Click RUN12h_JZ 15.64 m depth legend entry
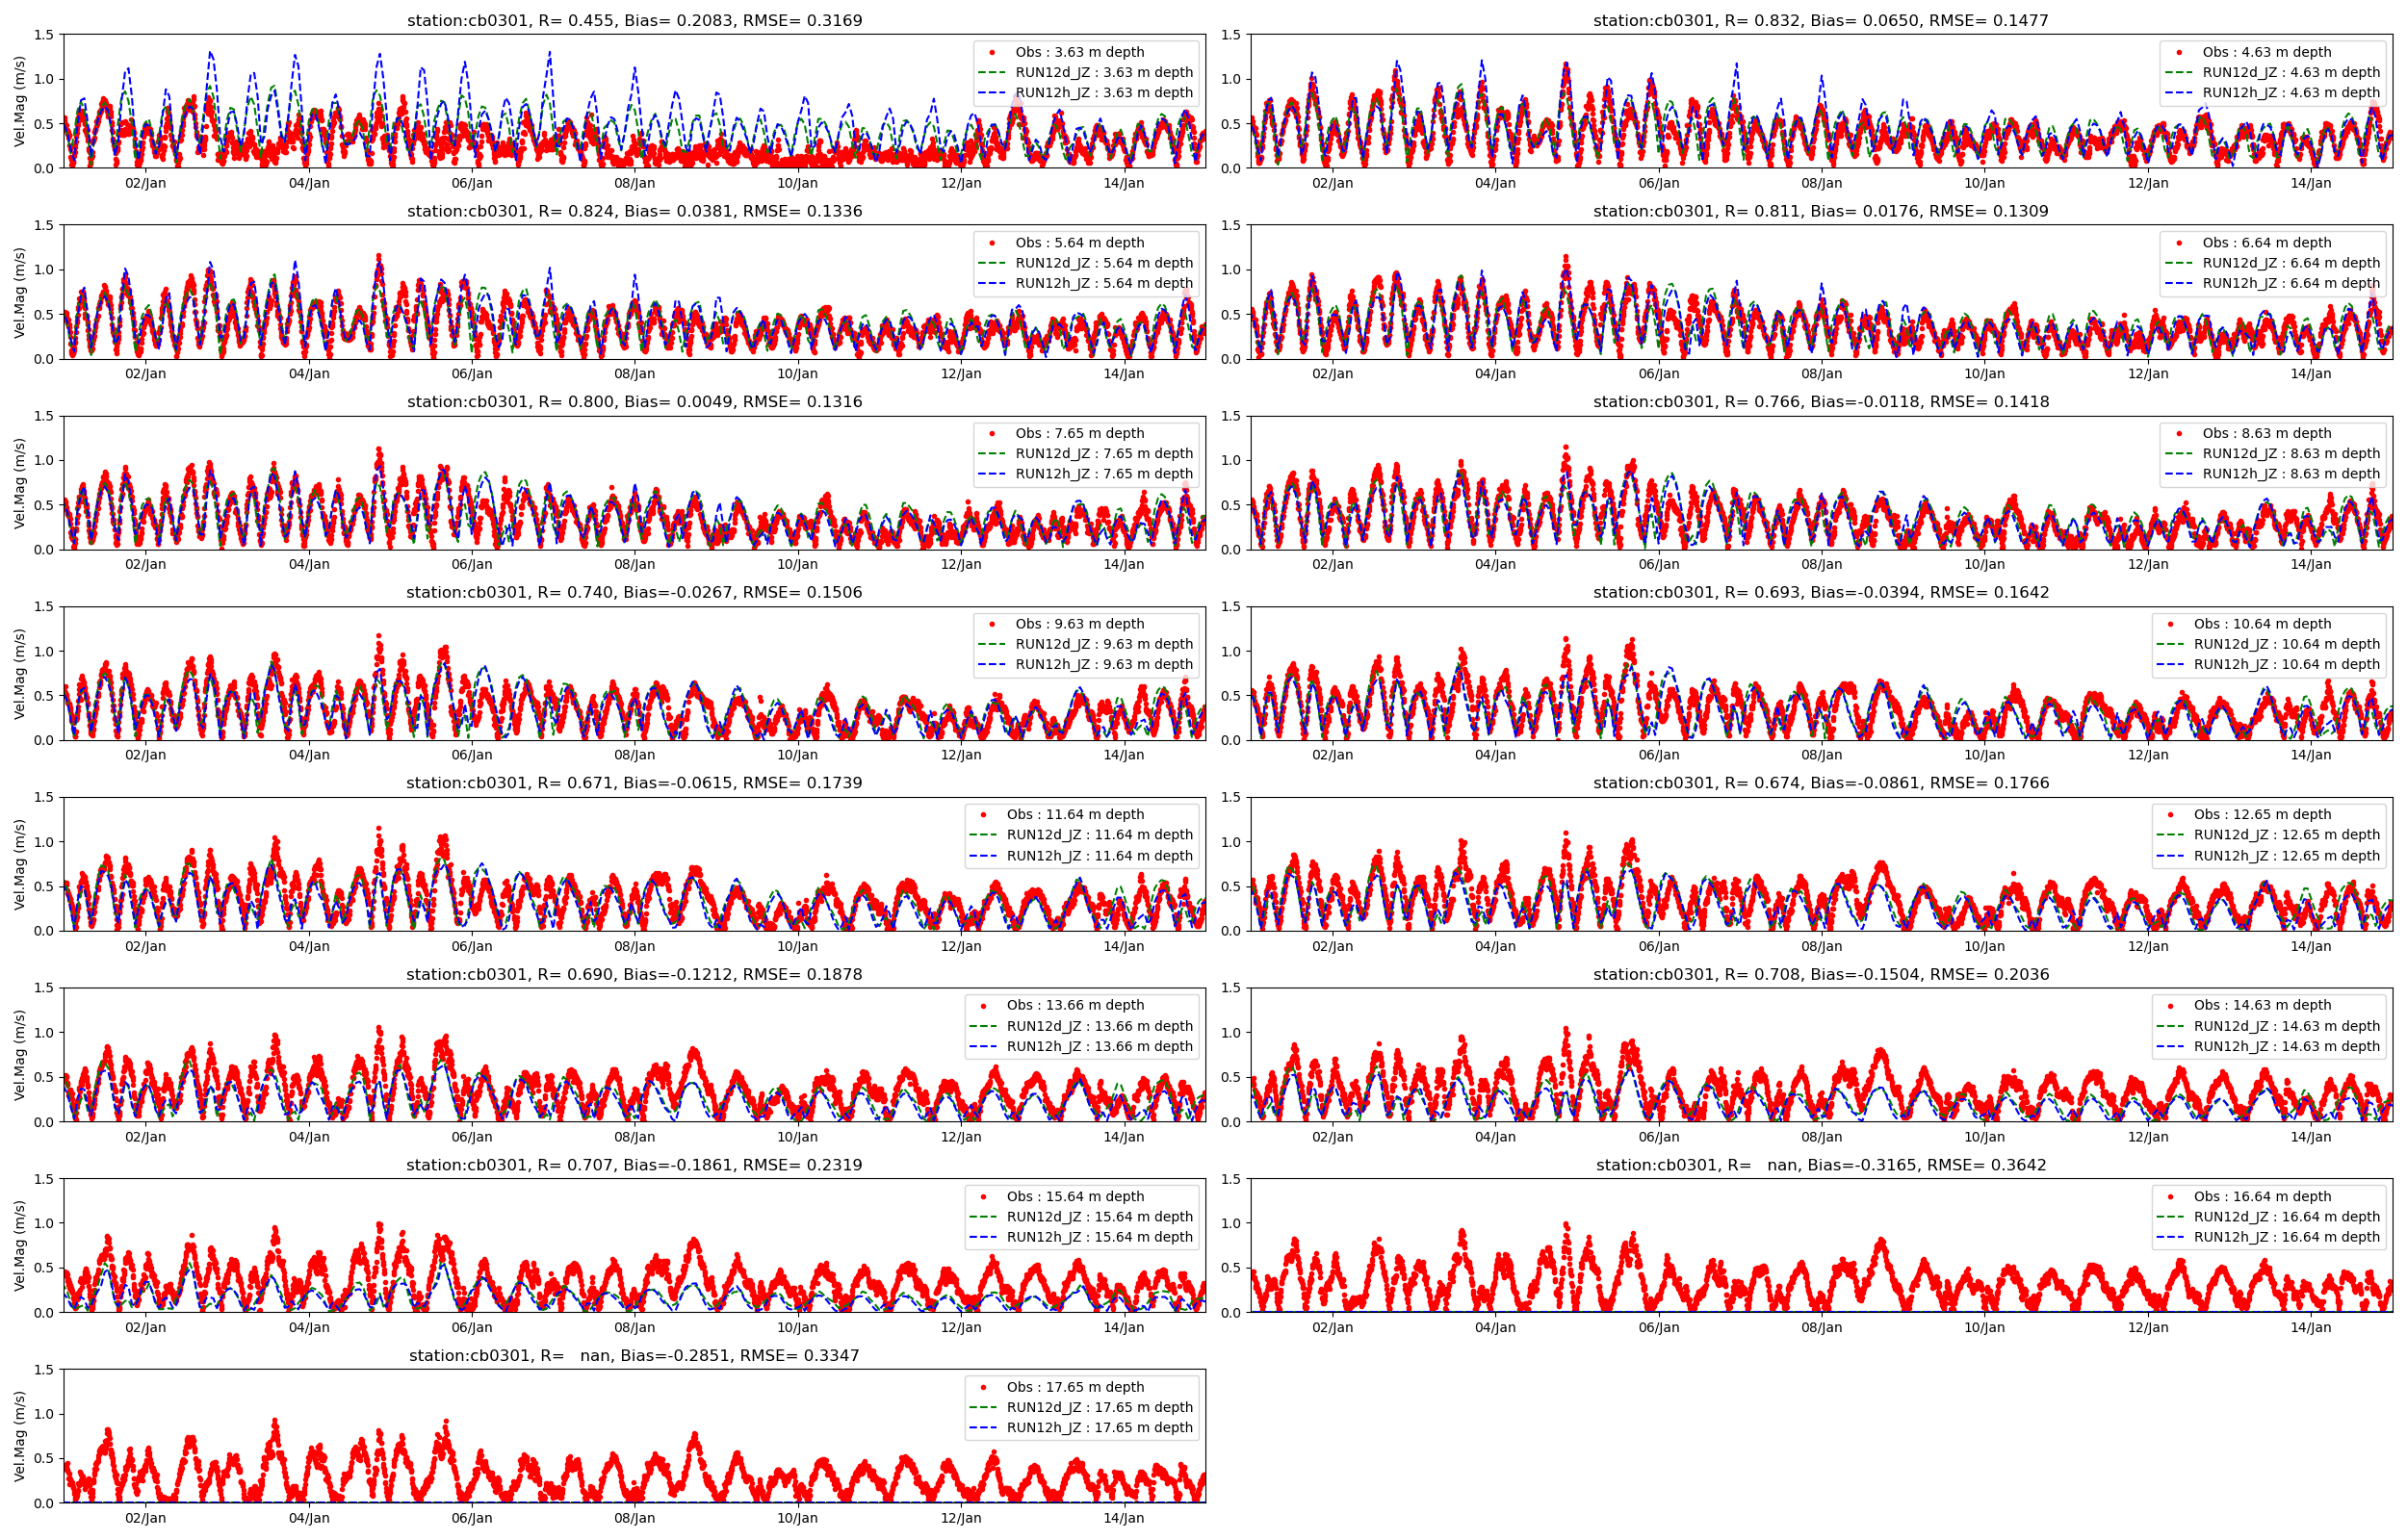Viewport: 2407px width, 1540px height. point(1099,1237)
